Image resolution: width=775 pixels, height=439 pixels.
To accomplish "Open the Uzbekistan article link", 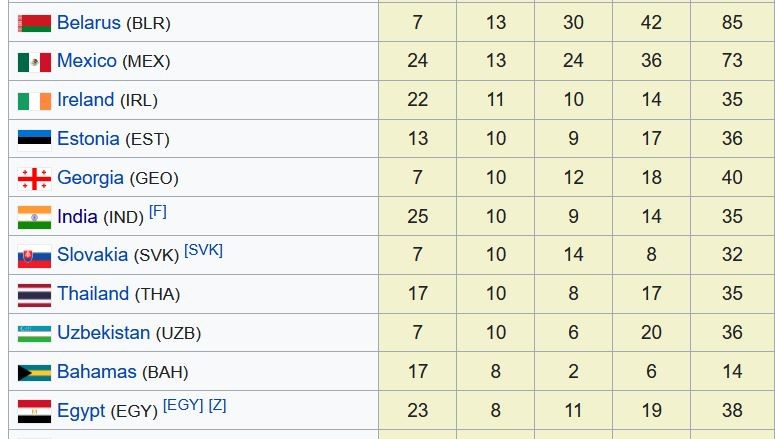I will [x=103, y=333].
